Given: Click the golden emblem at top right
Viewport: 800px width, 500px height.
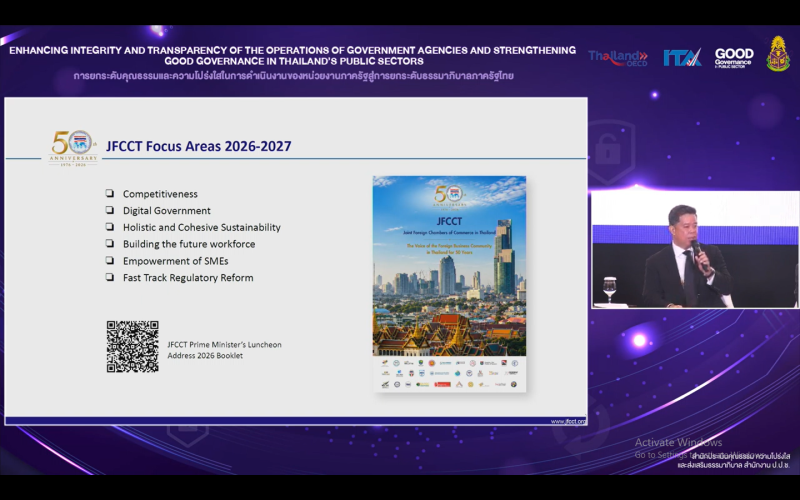Looking at the screenshot, I should [x=778, y=54].
